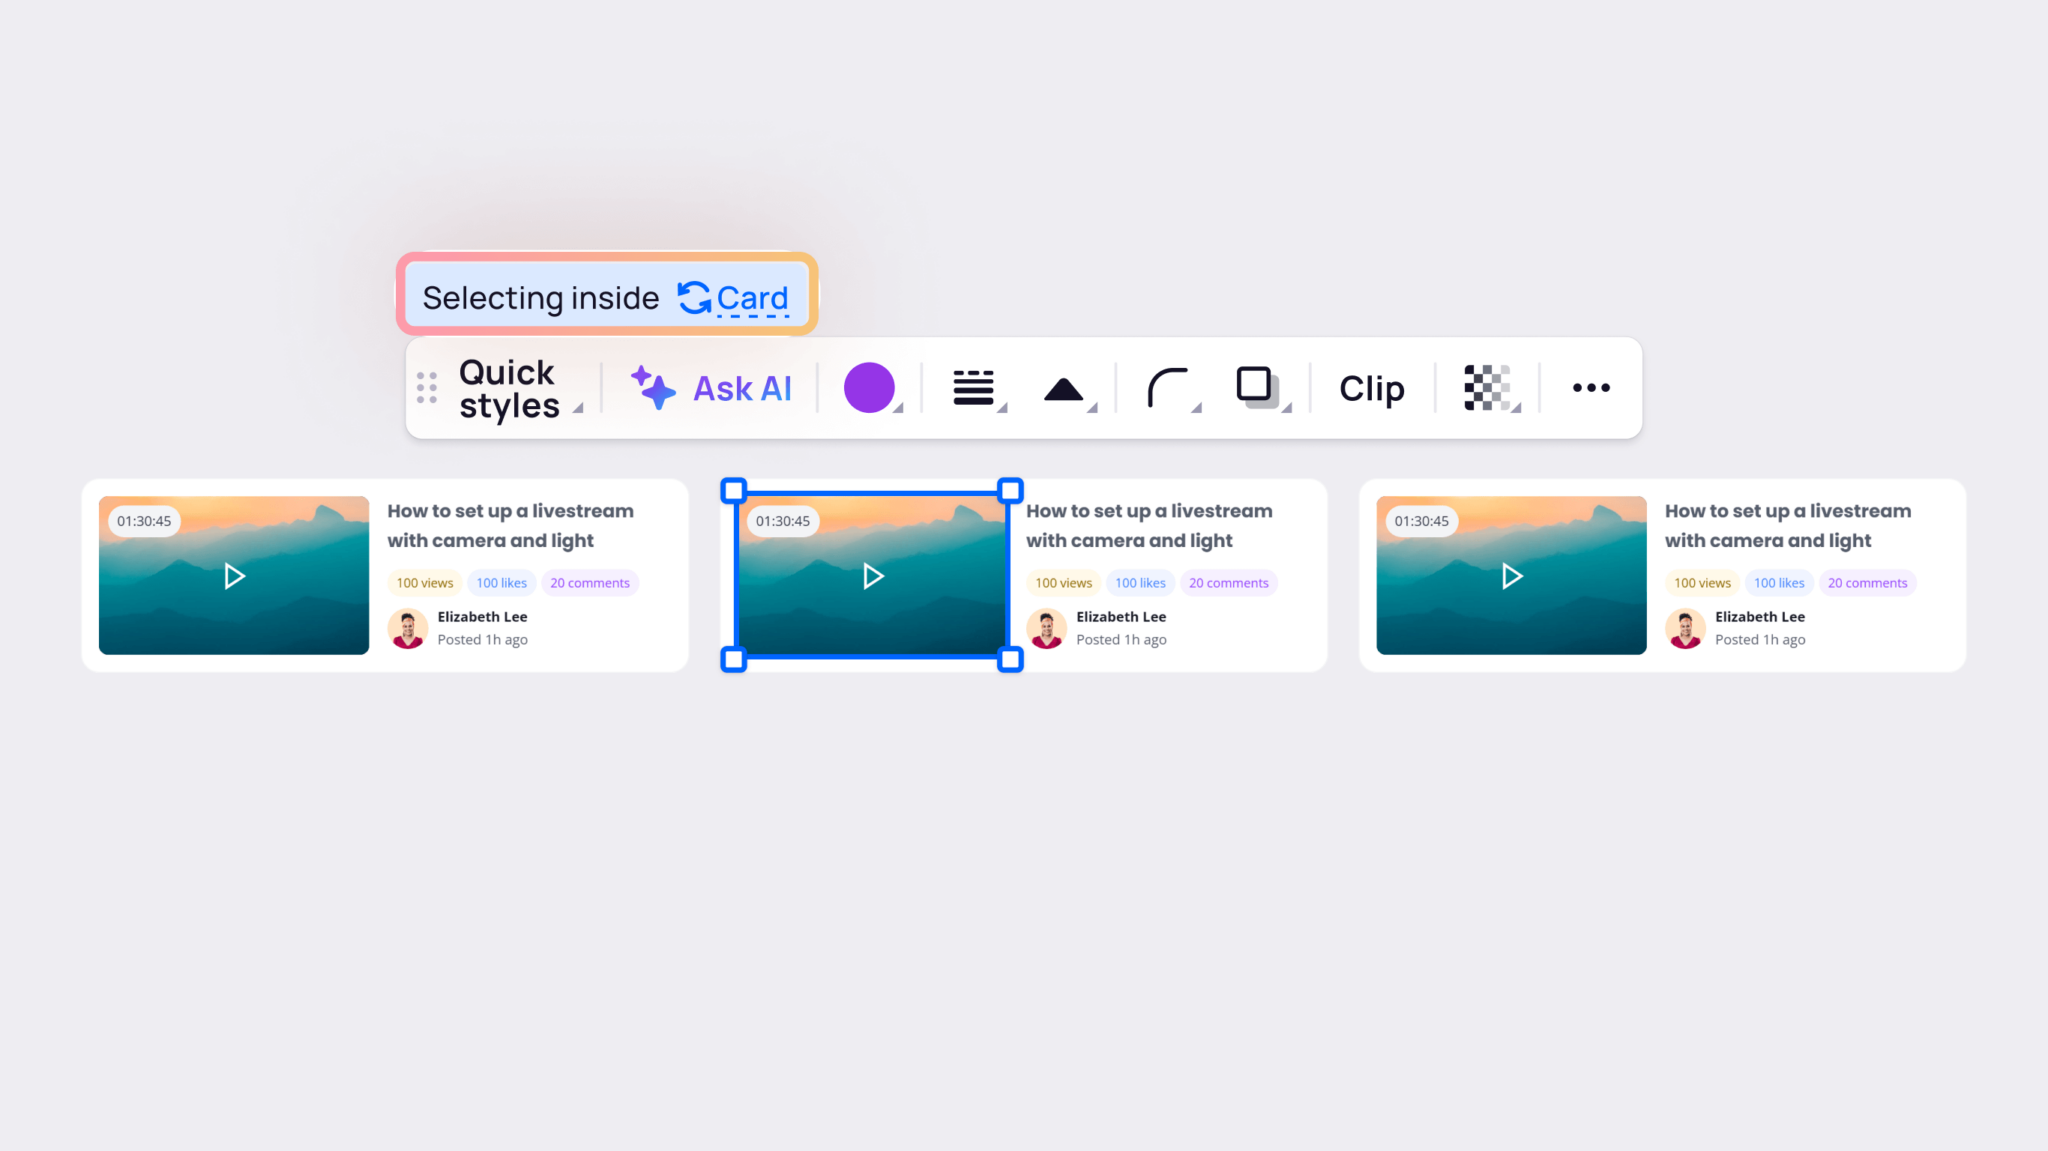Toggle the 100 views pill on right card
This screenshot has height=1151, width=2048.
tap(1702, 582)
